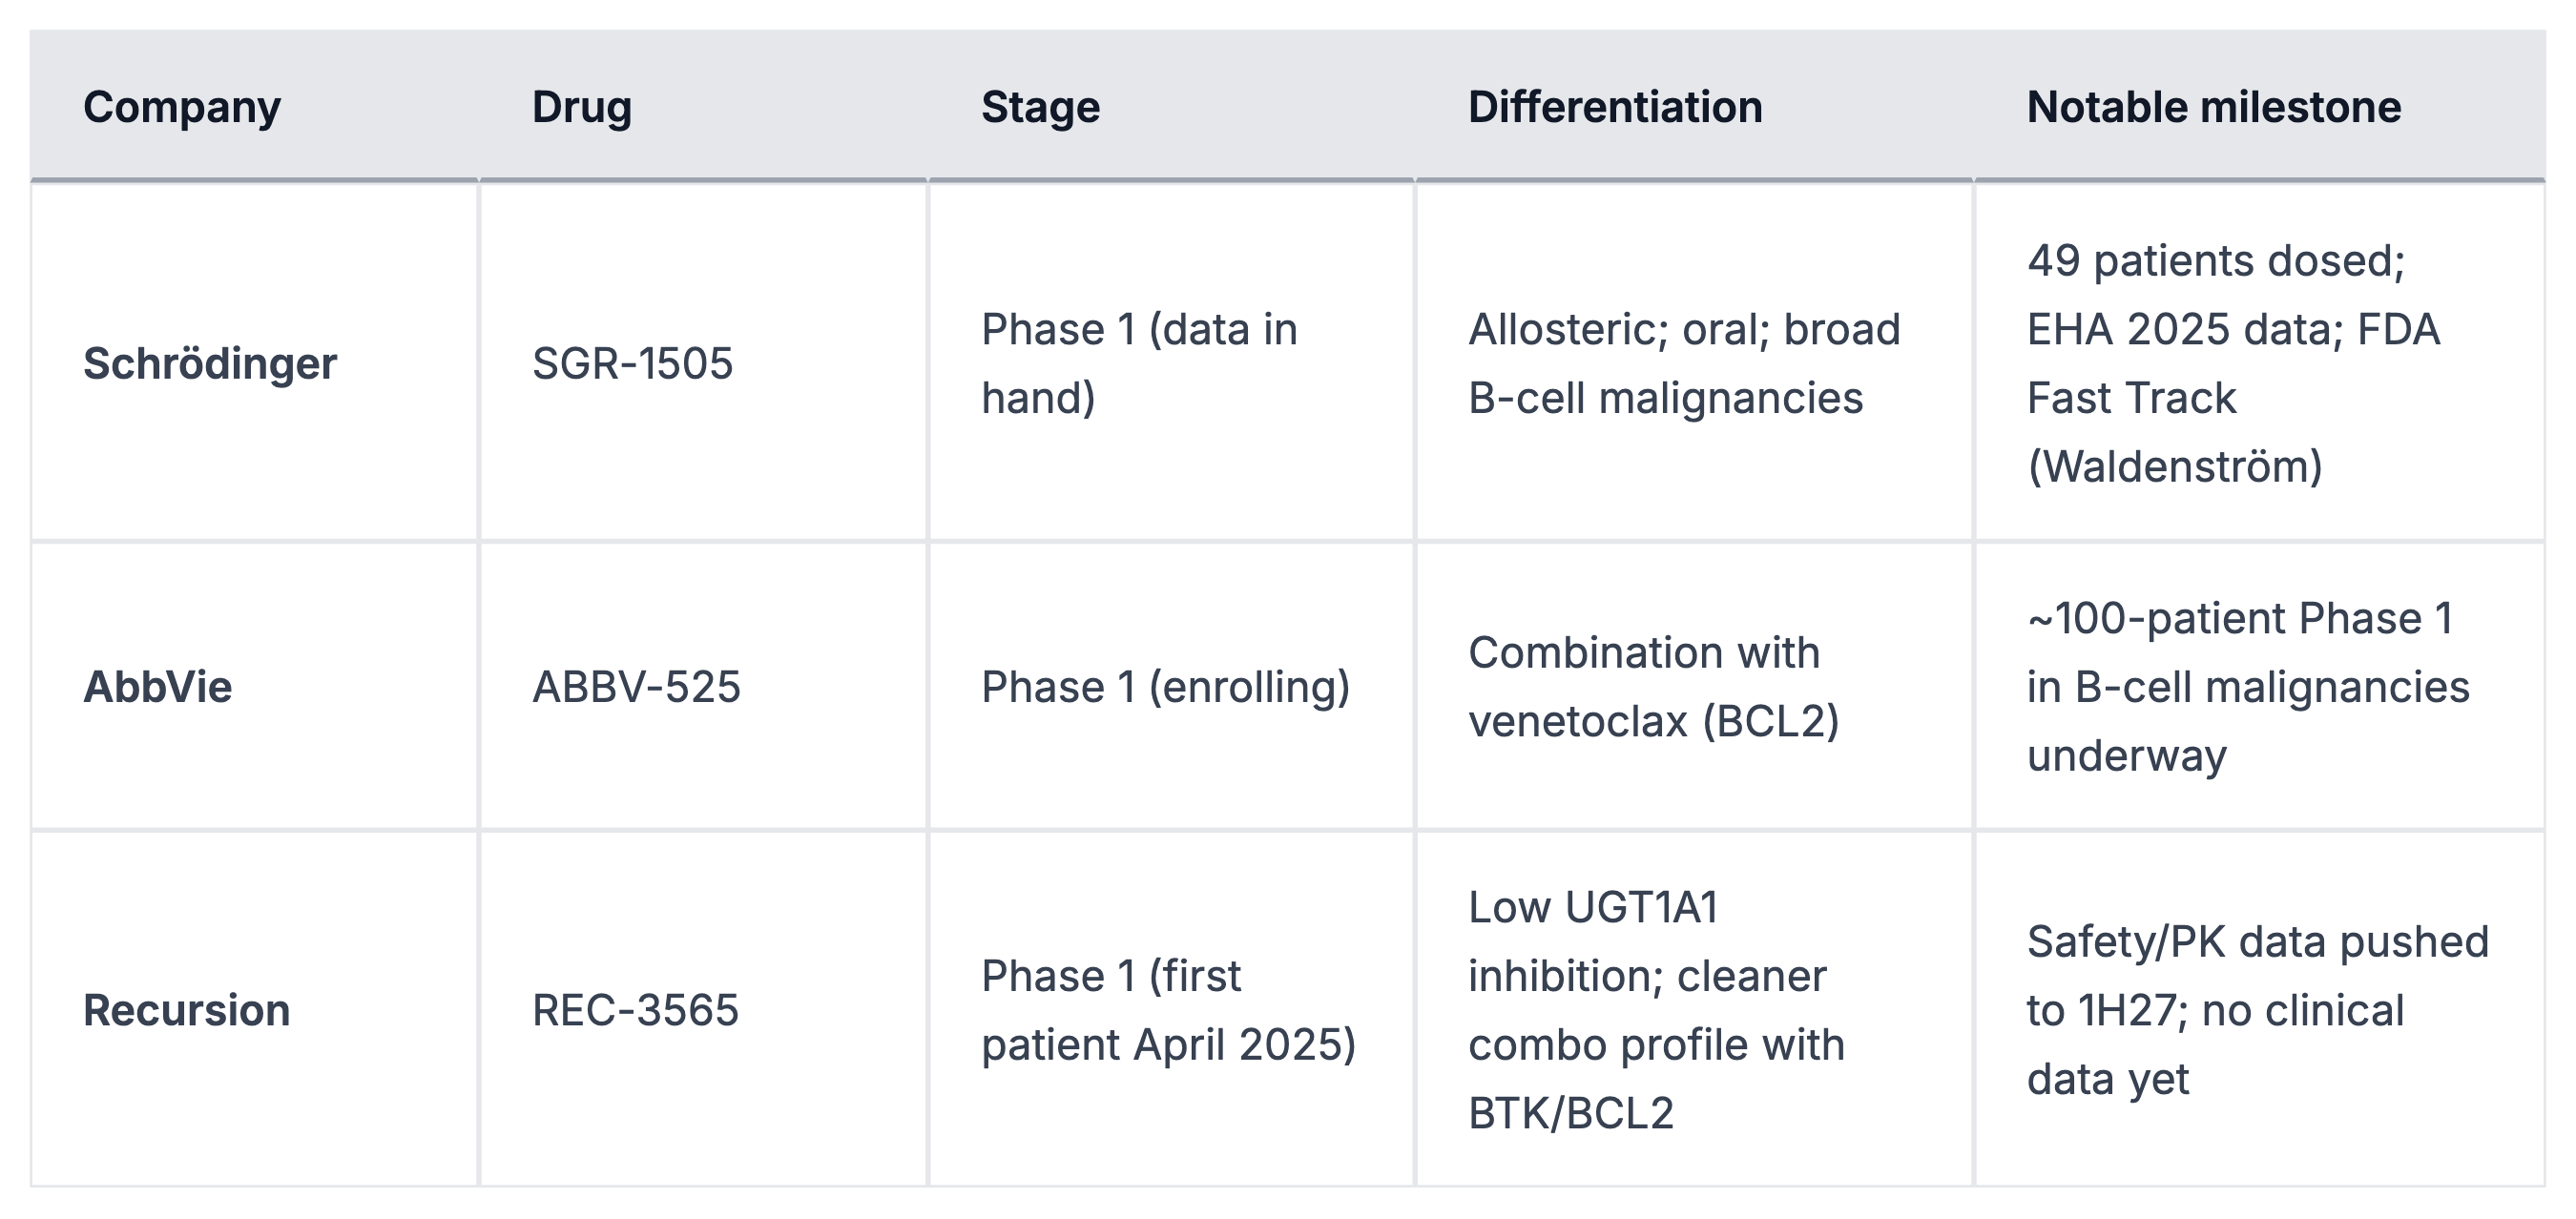The height and width of the screenshot is (1219, 2576).
Task: Click the Phase 1 (enrolling) cell
Action: (x=1165, y=687)
